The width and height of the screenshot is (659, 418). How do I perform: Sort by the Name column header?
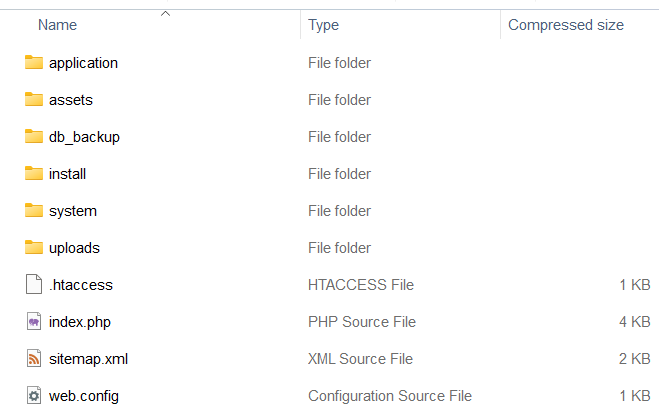58,25
